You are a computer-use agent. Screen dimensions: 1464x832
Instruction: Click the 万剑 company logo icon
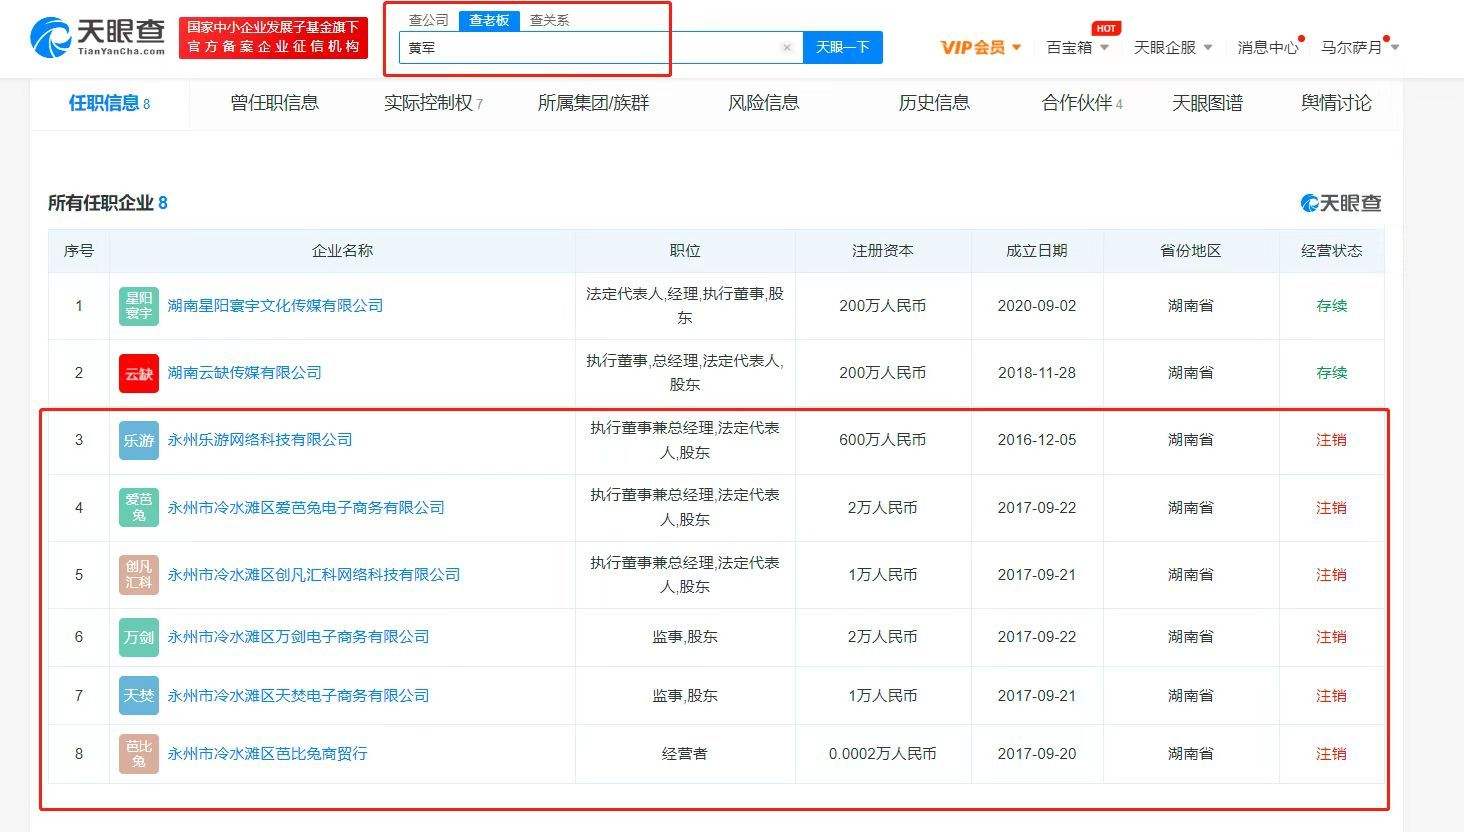(138, 637)
